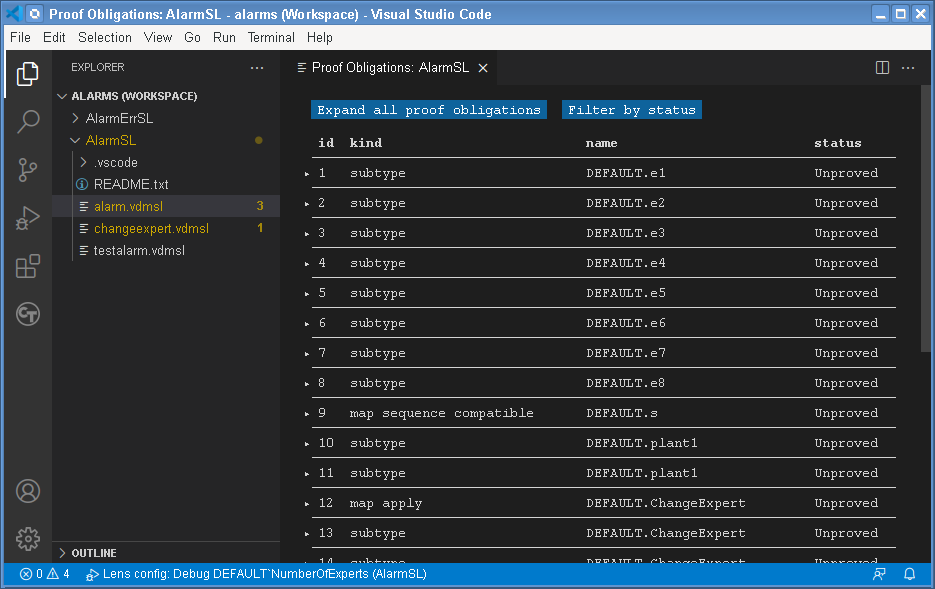Select the Proof Obligations: AlarmSL tab

pyautogui.click(x=380, y=68)
